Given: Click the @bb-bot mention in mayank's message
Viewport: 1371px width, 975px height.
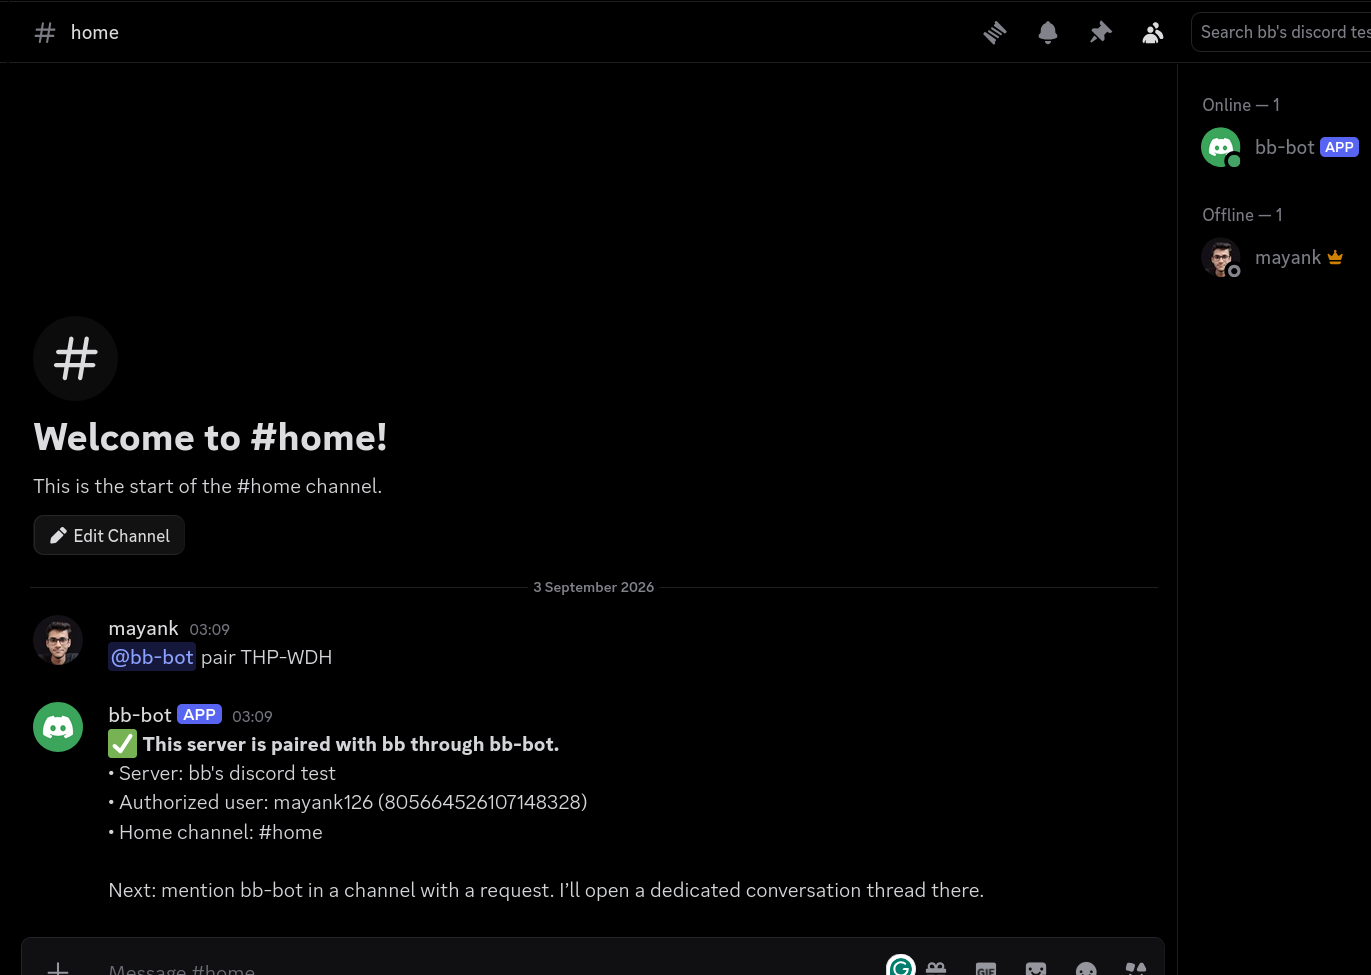Looking at the screenshot, I should pos(152,657).
